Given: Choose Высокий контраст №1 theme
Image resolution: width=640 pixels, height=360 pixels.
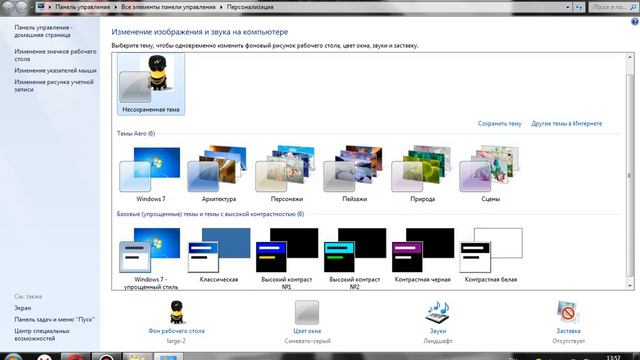Looking at the screenshot, I should coord(287,258).
